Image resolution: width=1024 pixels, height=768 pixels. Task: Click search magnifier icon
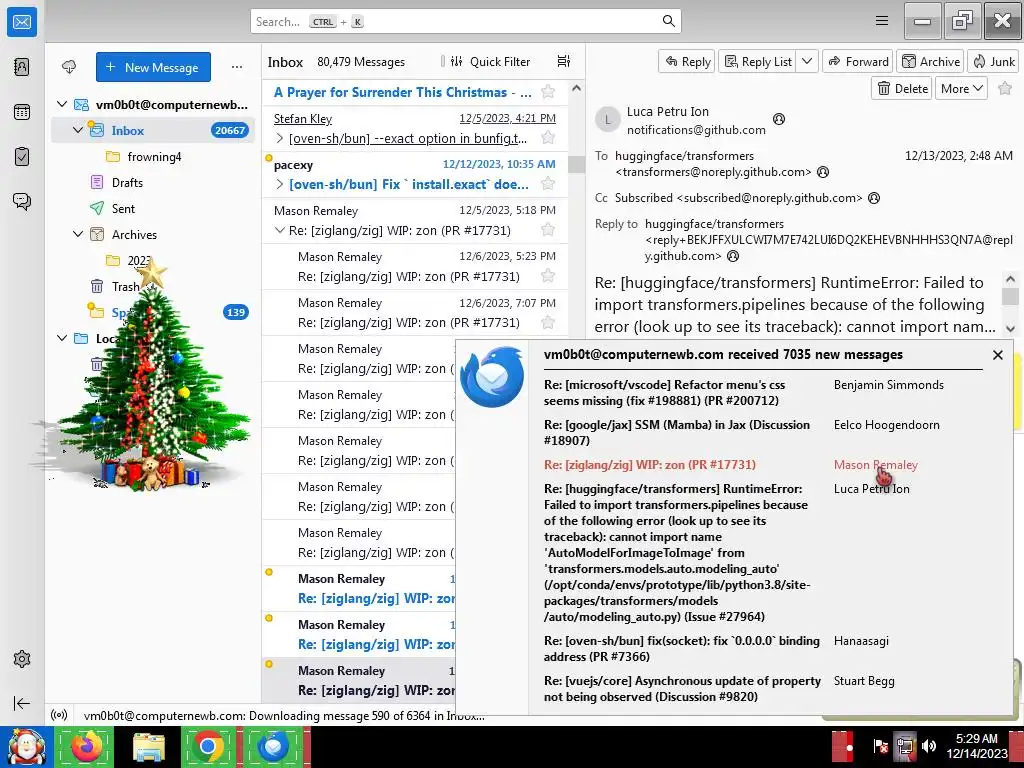pyautogui.click(x=668, y=21)
